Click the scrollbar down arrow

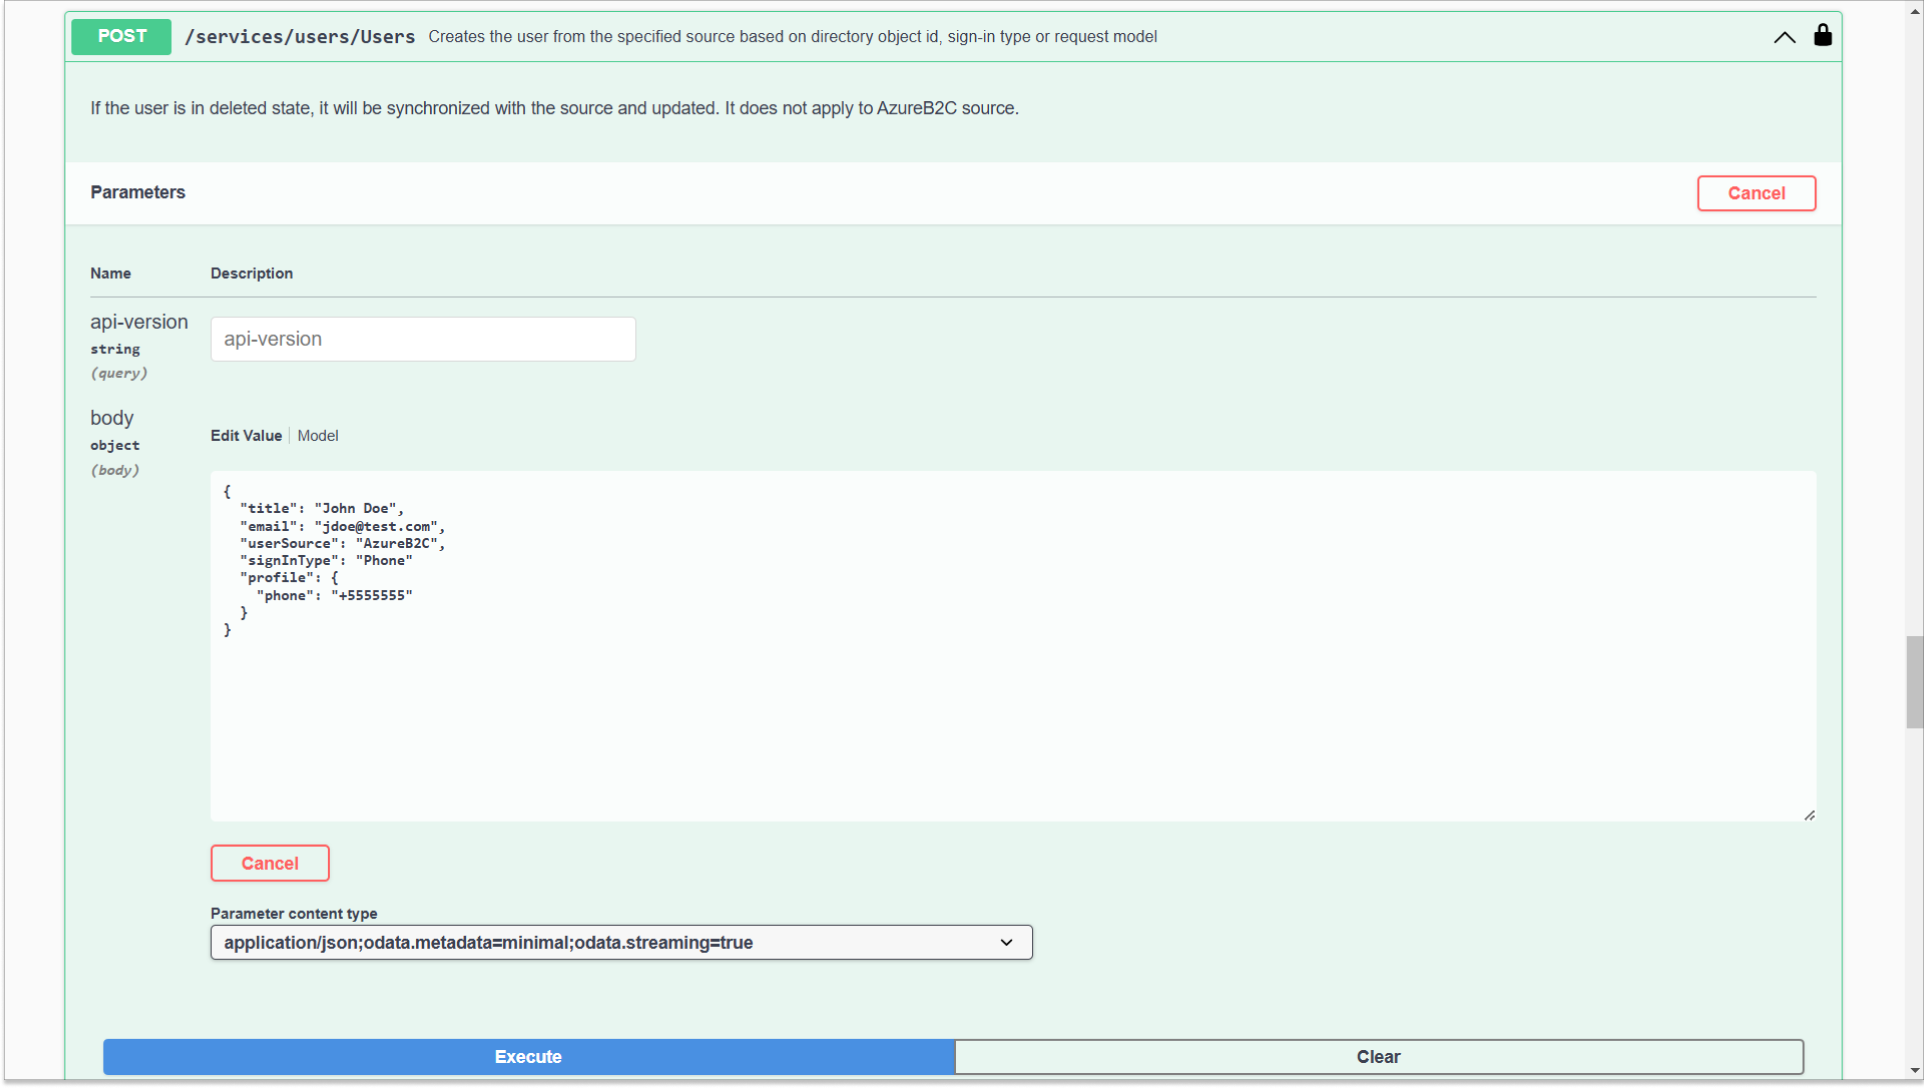[x=1913, y=1070]
